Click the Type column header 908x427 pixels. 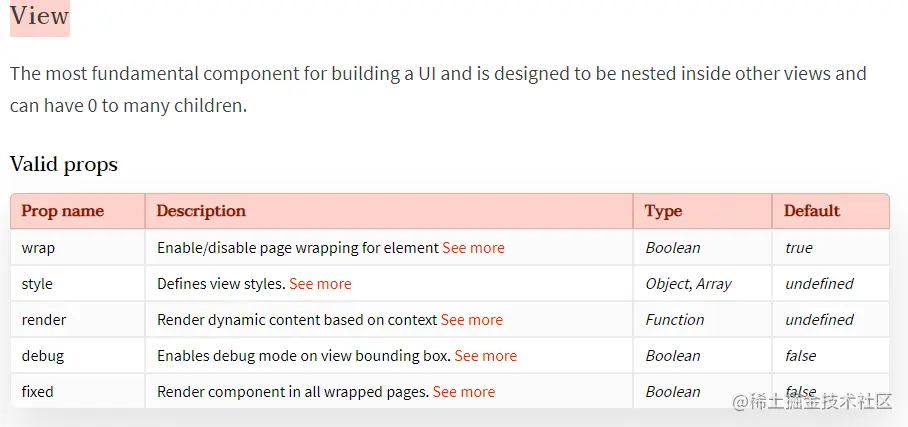coord(702,211)
